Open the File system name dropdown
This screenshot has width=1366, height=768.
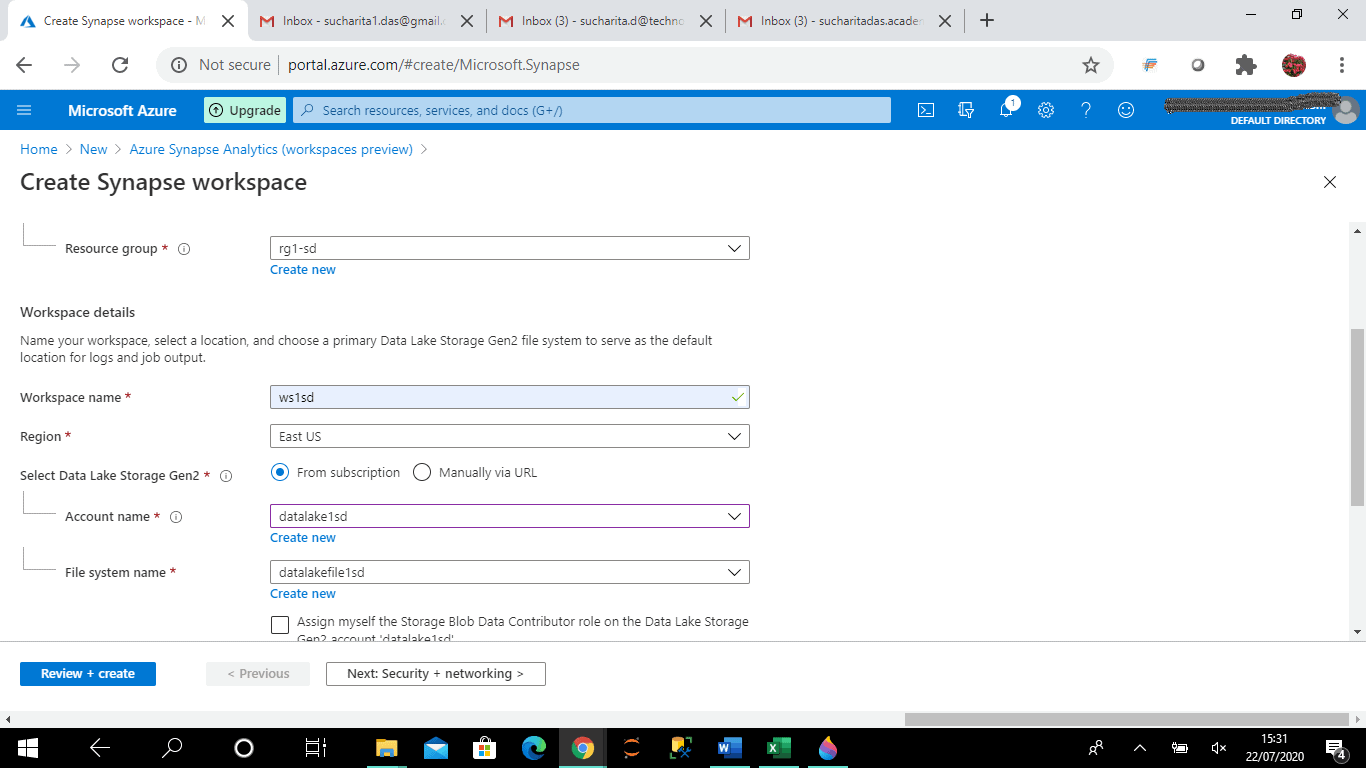point(735,572)
